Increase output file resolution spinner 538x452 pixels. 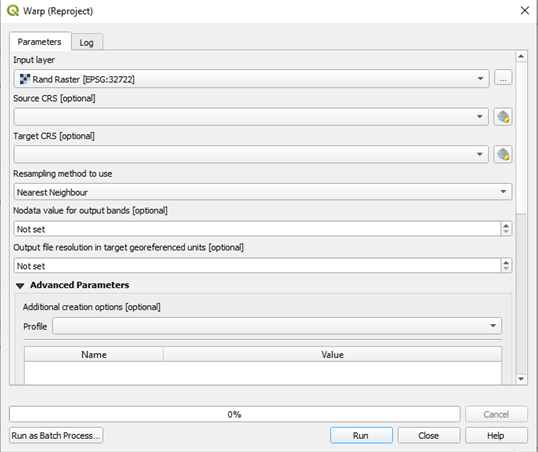click(x=506, y=262)
